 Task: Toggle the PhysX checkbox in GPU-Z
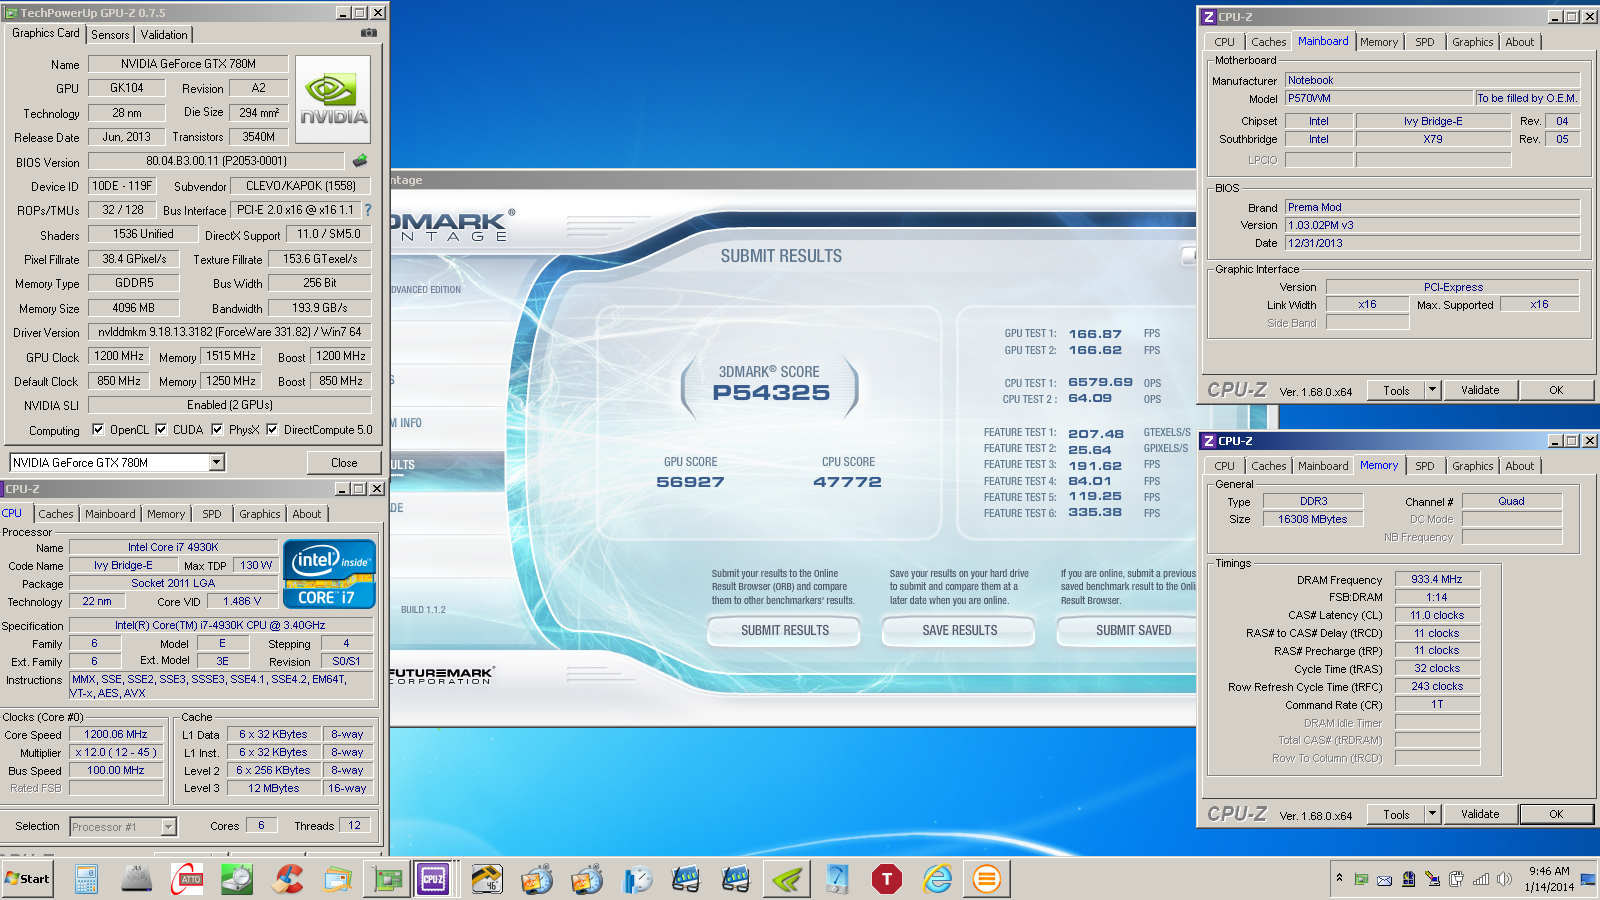(x=217, y=430)
